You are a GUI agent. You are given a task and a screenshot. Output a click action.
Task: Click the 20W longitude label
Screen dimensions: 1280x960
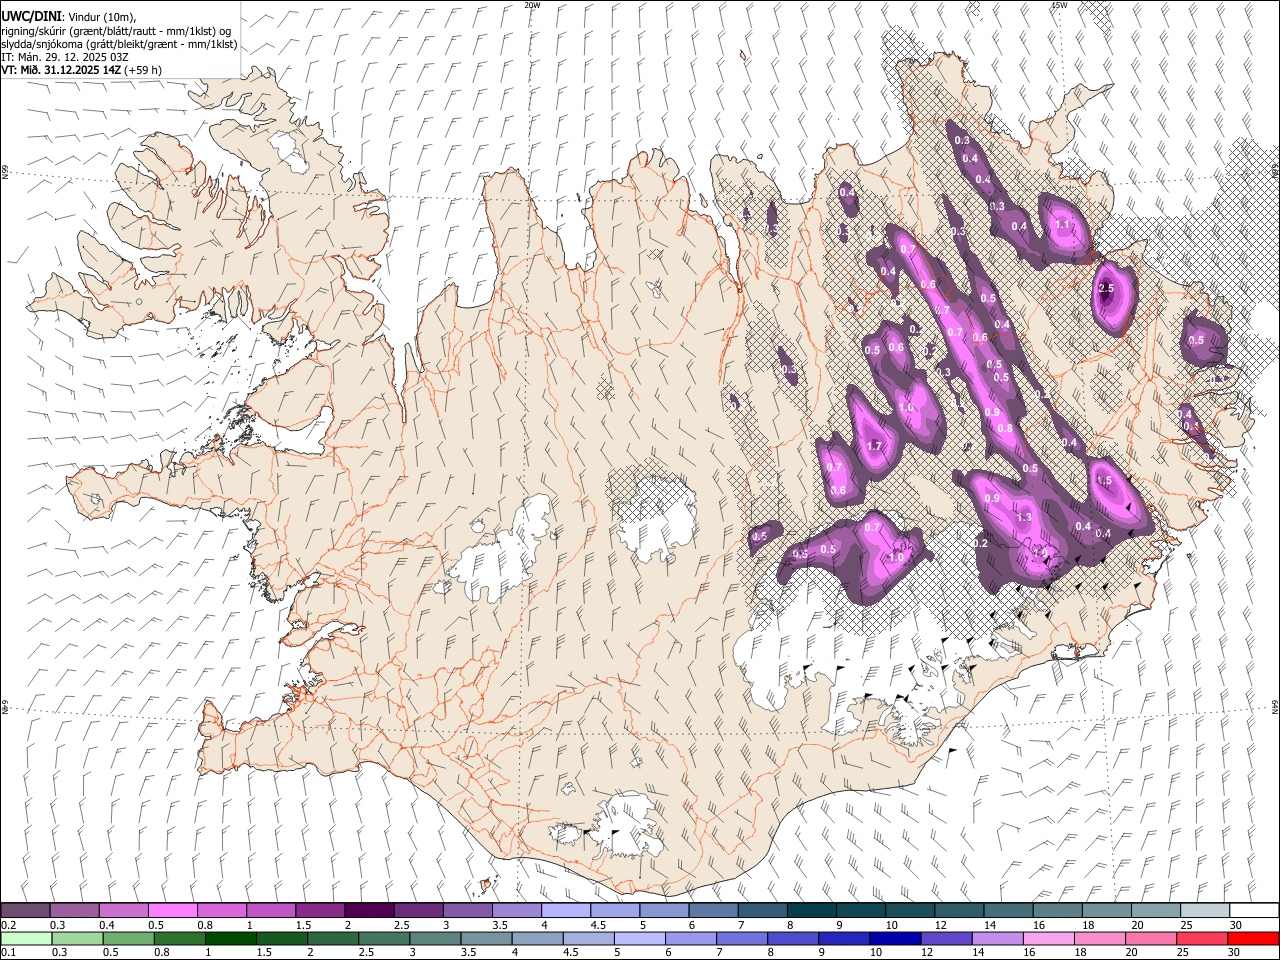coord(532,5)
